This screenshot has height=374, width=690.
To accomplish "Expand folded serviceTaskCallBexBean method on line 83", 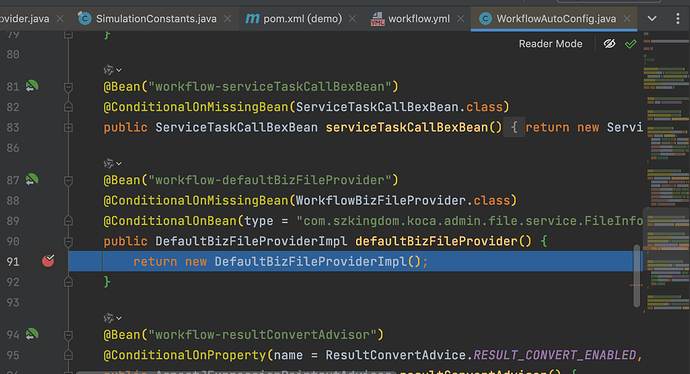I will pos(68,128).
